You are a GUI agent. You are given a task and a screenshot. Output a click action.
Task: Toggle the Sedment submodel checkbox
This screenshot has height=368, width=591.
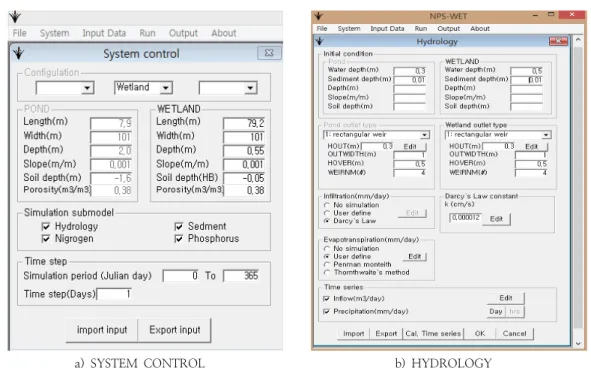(179, 227)
